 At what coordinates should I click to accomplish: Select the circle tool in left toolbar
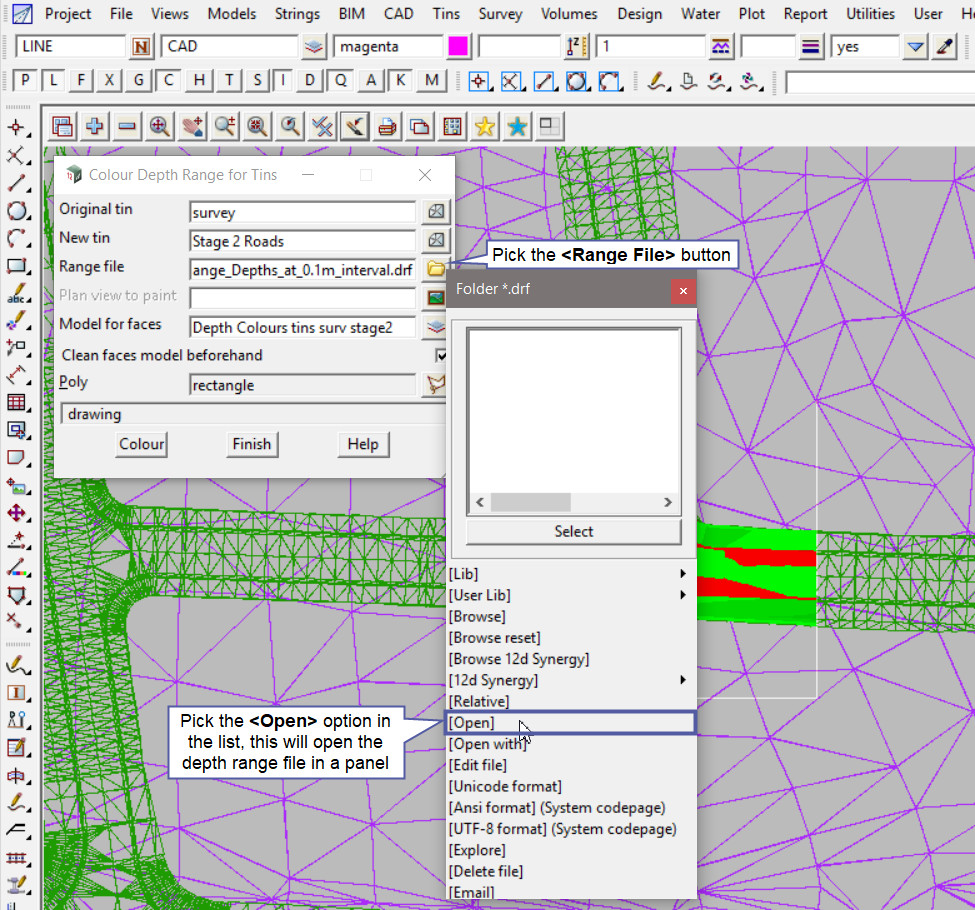[16, 211]
